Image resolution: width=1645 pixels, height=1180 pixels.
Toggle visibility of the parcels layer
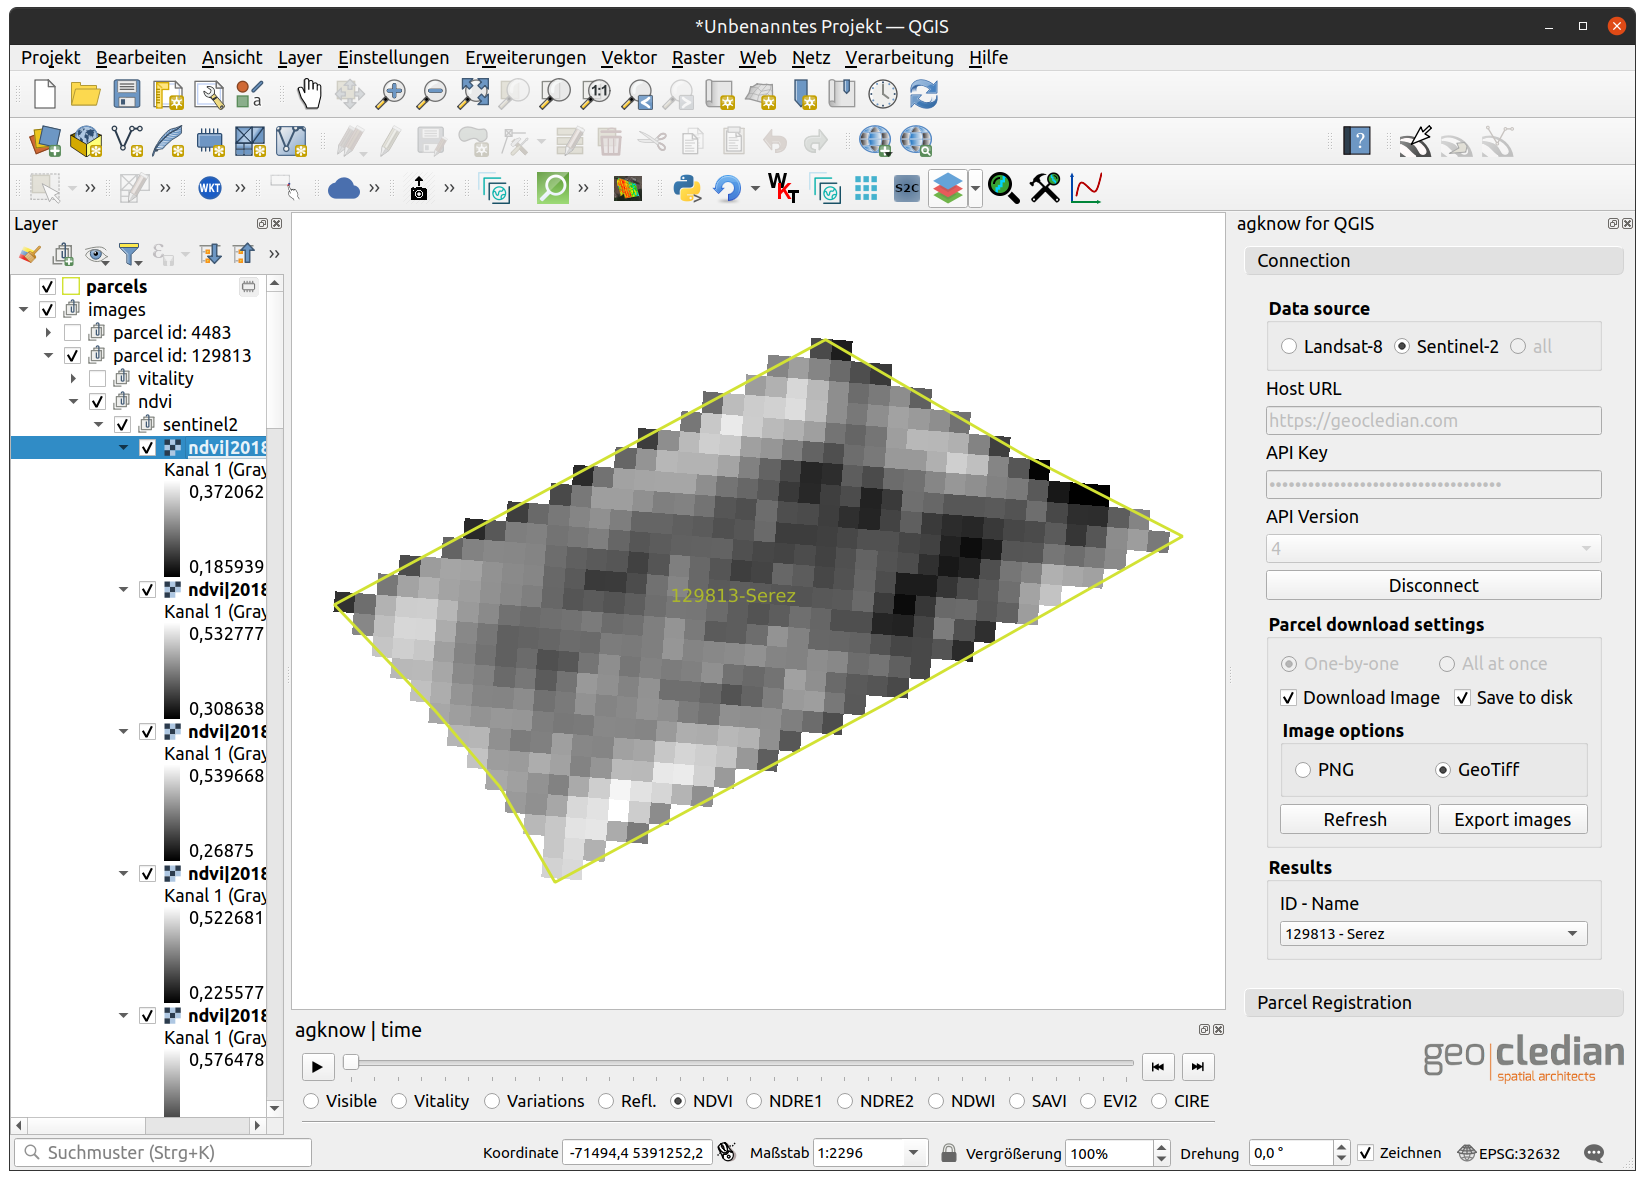pos(47,287)
